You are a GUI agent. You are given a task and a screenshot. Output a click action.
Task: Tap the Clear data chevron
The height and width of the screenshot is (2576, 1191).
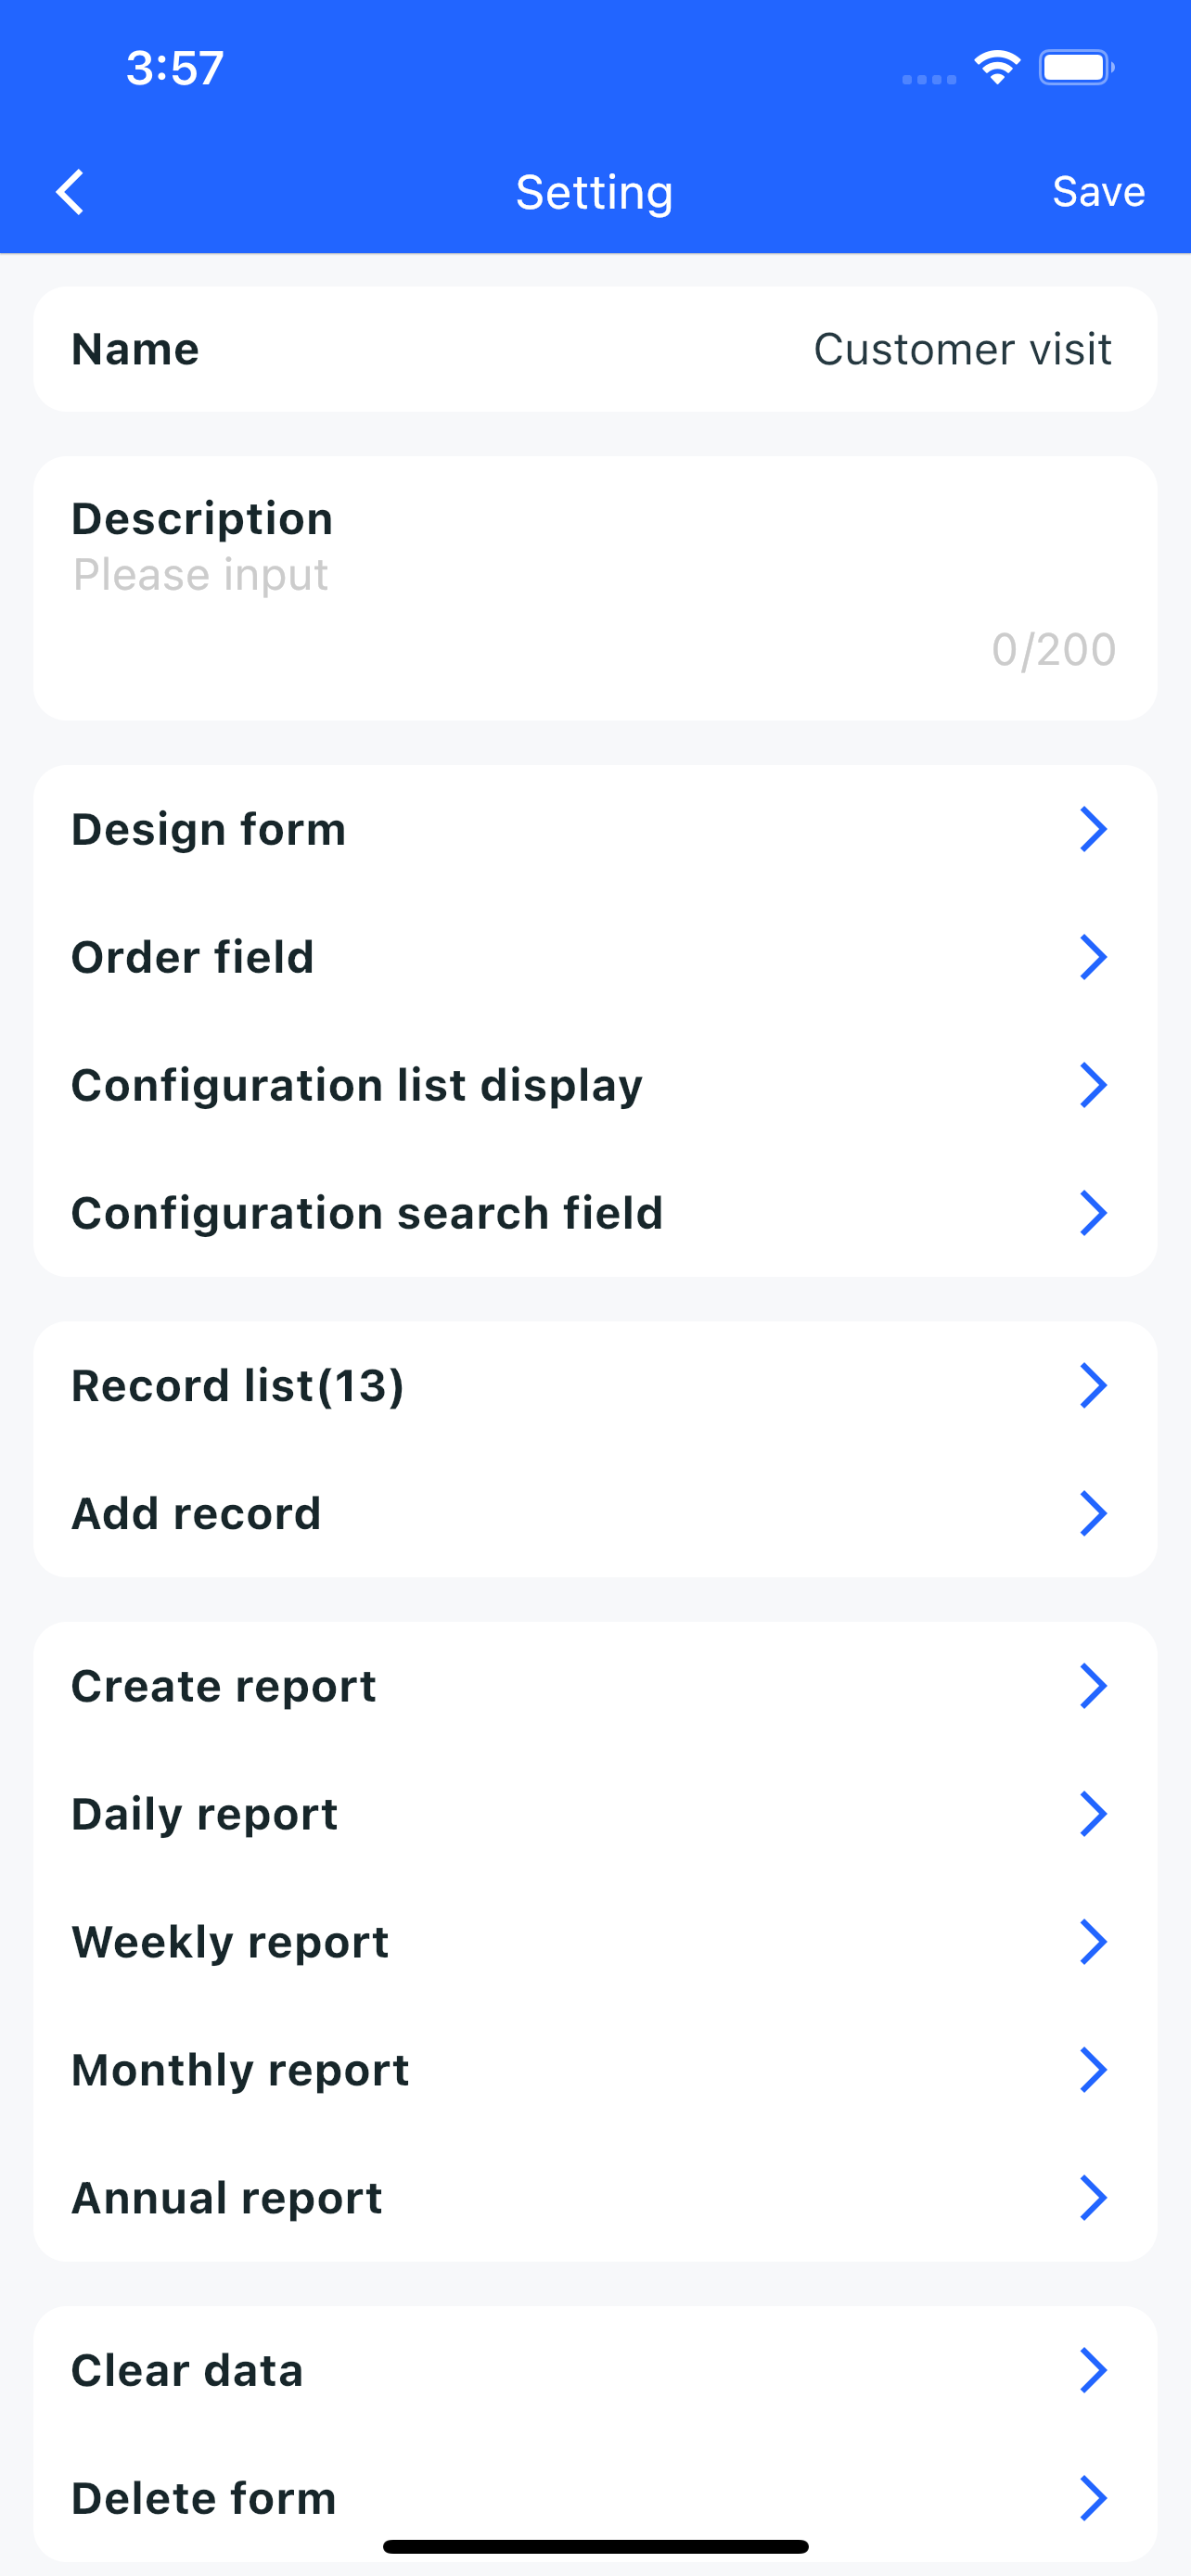(x=1093, y=2370)
